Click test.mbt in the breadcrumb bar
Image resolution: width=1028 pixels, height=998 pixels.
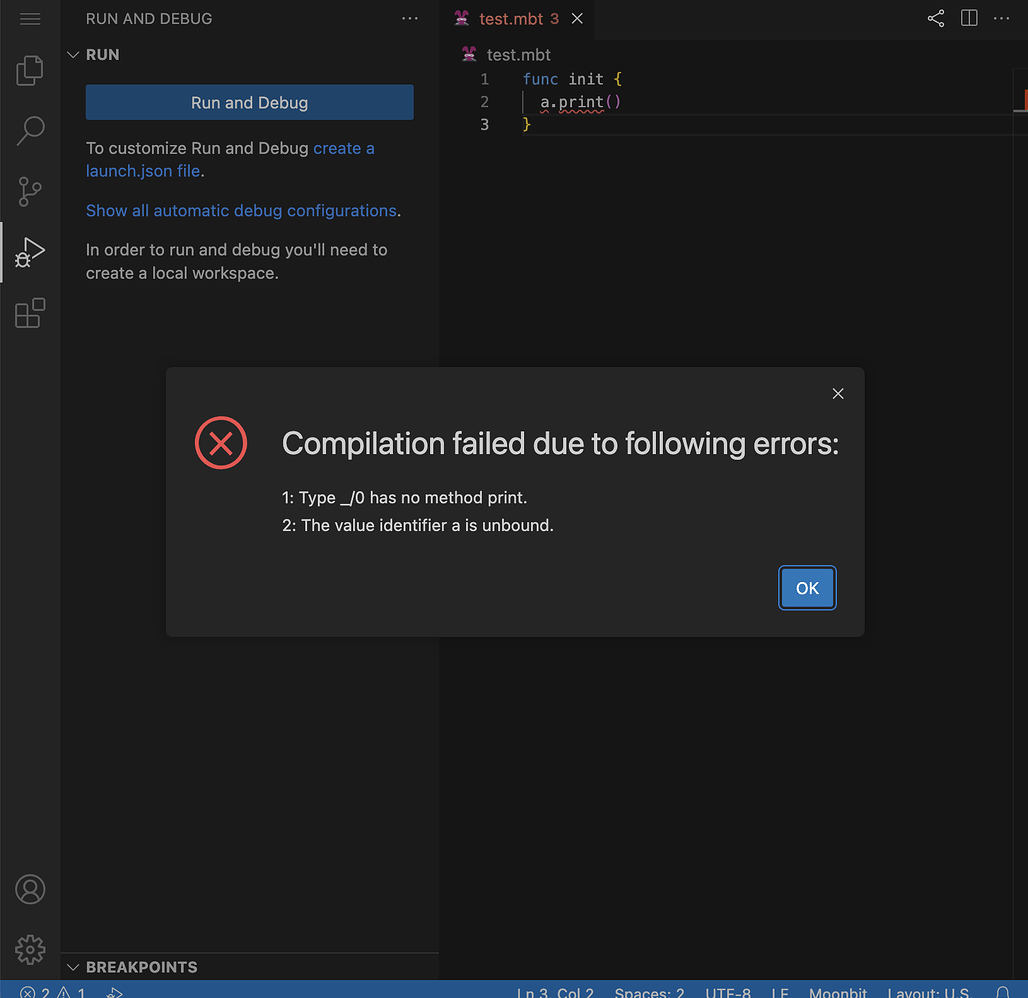(518, 55)
